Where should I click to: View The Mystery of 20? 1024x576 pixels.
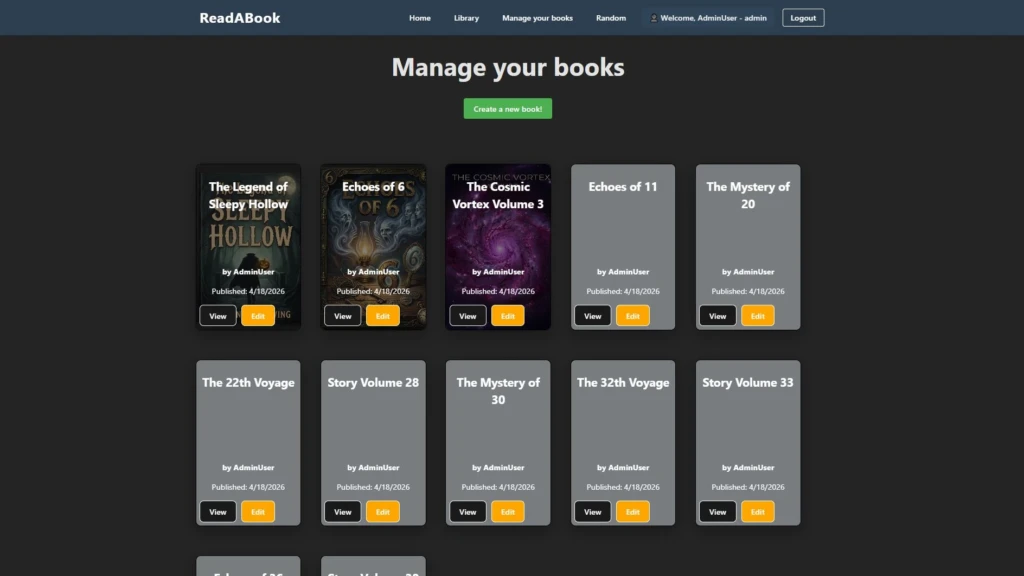[717, 315]
